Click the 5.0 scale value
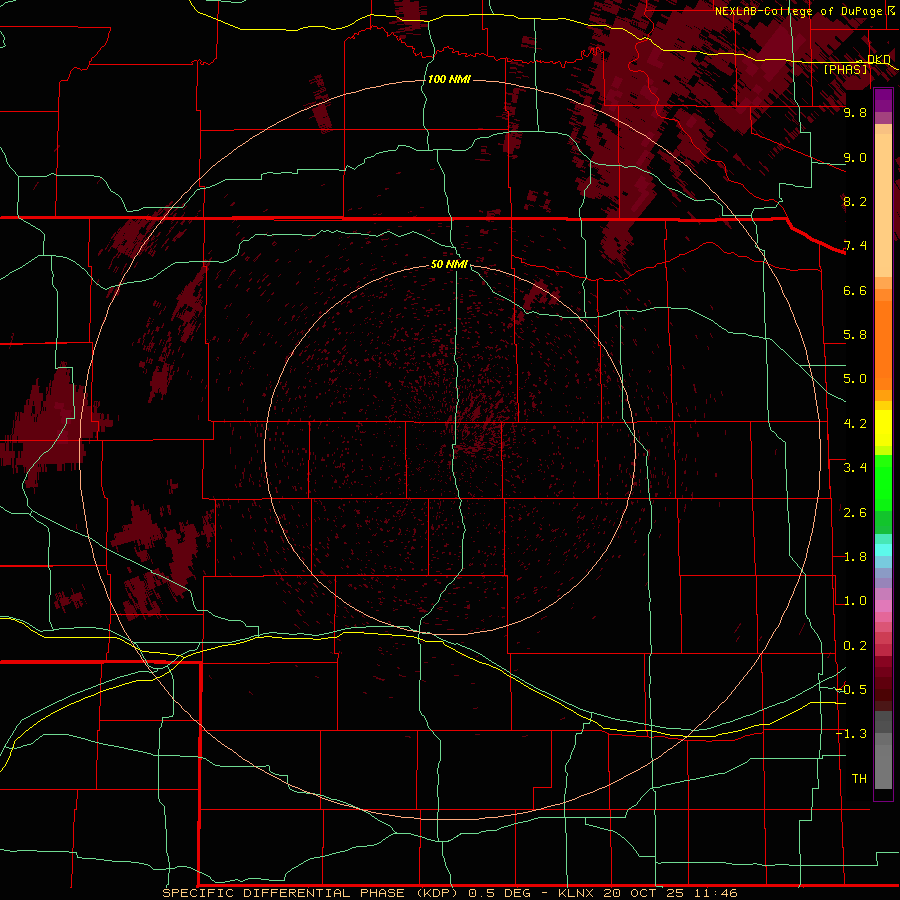 click(855, 379)
